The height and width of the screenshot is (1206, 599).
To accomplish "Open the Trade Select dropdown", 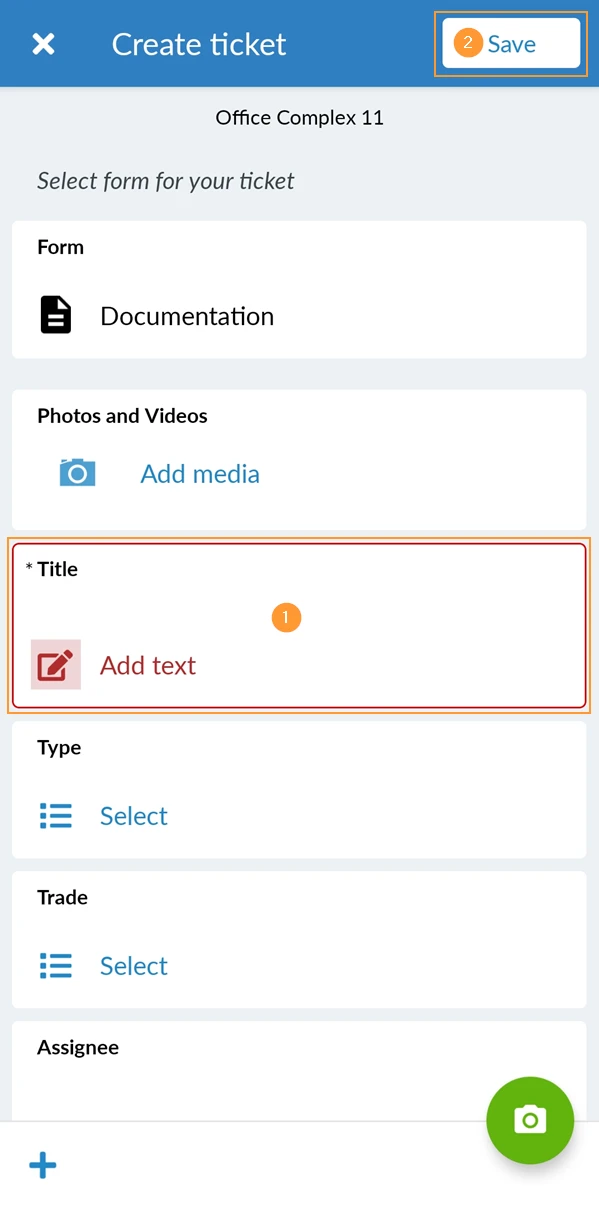I will [x=134, y=966].
